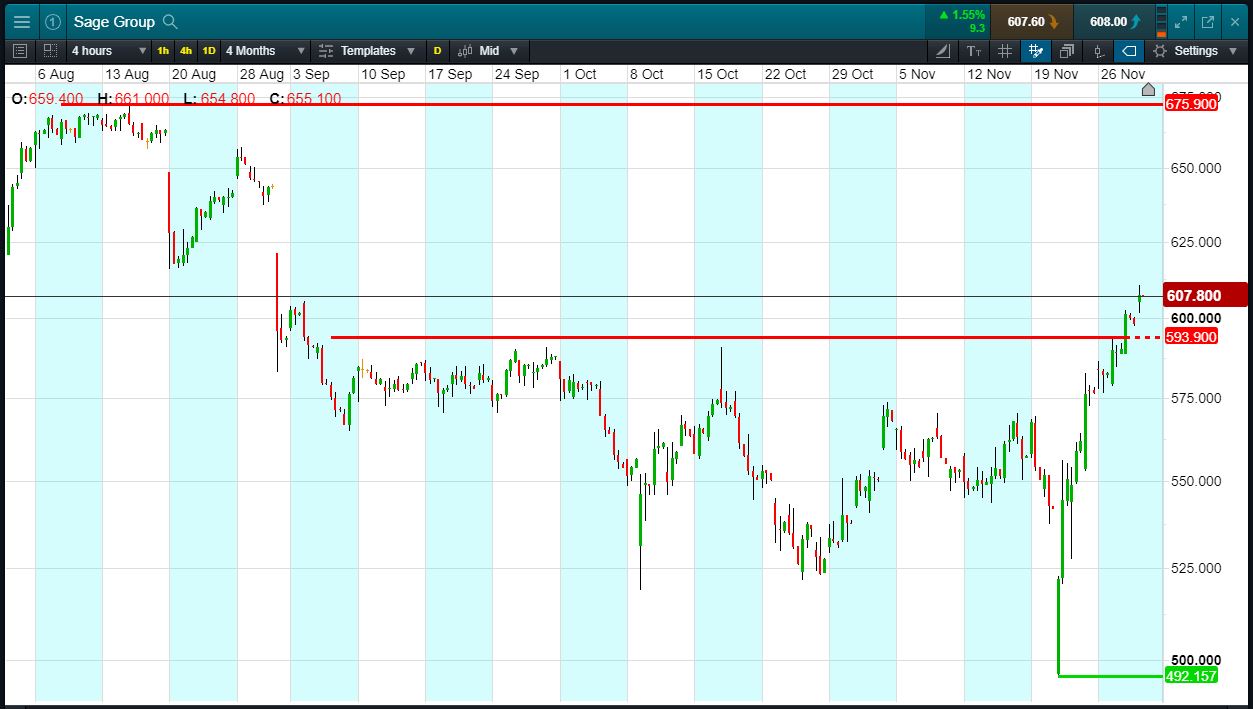Screen dimensions: 1253x709
Task: Click the Settings gear icon
Action: pos(1160,50)
